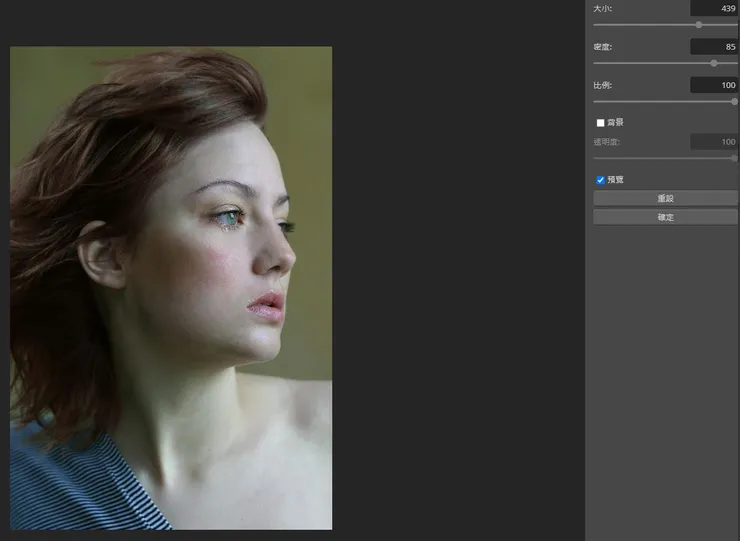Click the 大小 text label
Screen dimensions: 740x541
click(603, 8)
